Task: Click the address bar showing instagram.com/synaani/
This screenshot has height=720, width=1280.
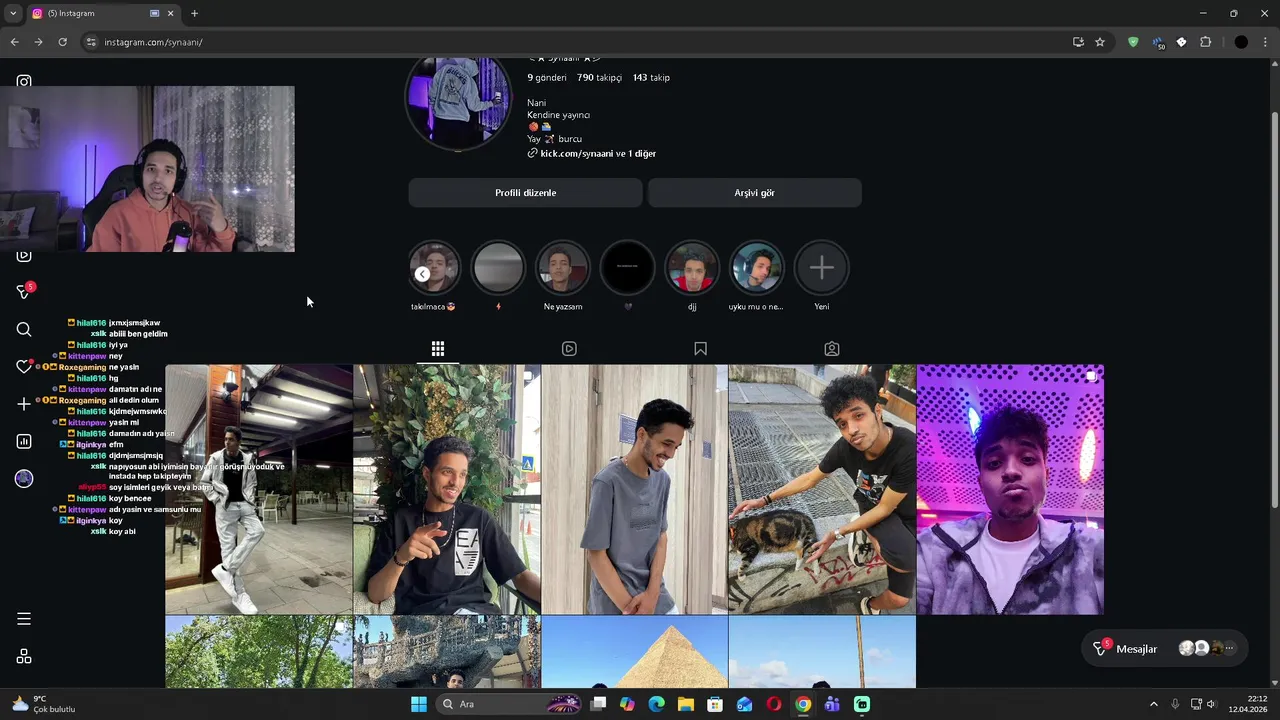Action: [580, 42]
